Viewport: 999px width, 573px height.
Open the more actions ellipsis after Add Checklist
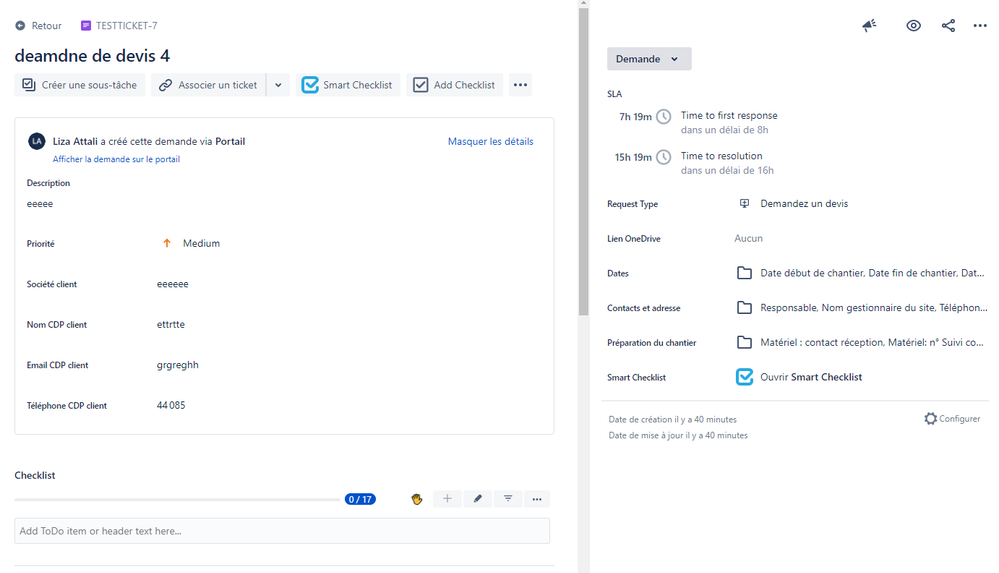tap(521, 85)
